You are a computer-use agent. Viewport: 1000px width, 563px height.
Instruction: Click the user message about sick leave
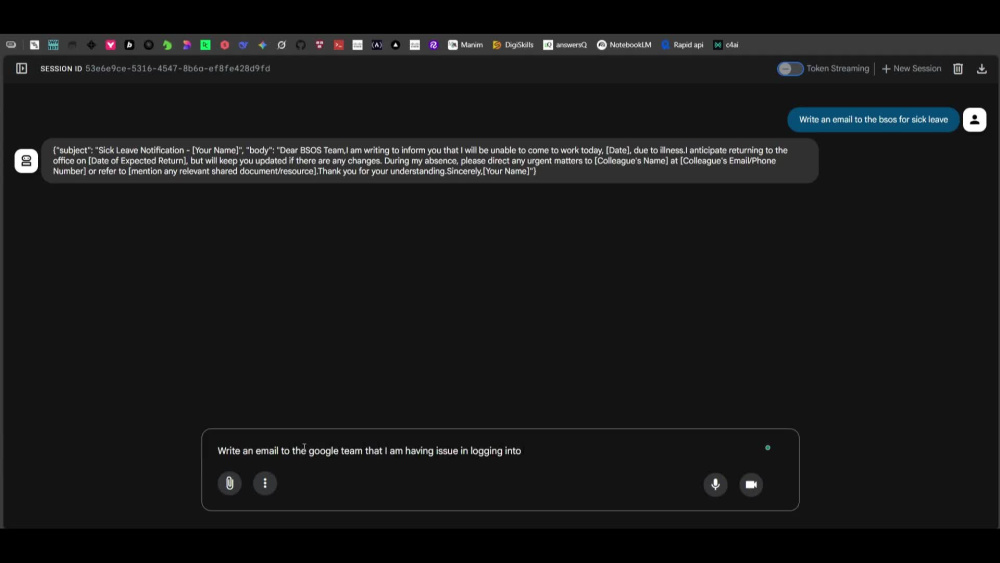click(x=873, y=120)
